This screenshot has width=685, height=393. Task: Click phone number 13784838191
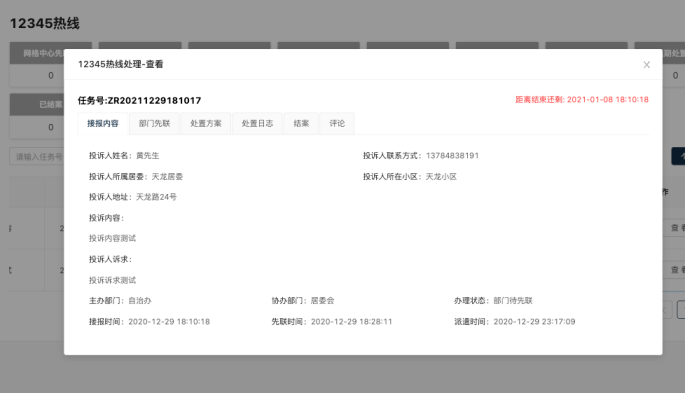(x=452, y=155)
